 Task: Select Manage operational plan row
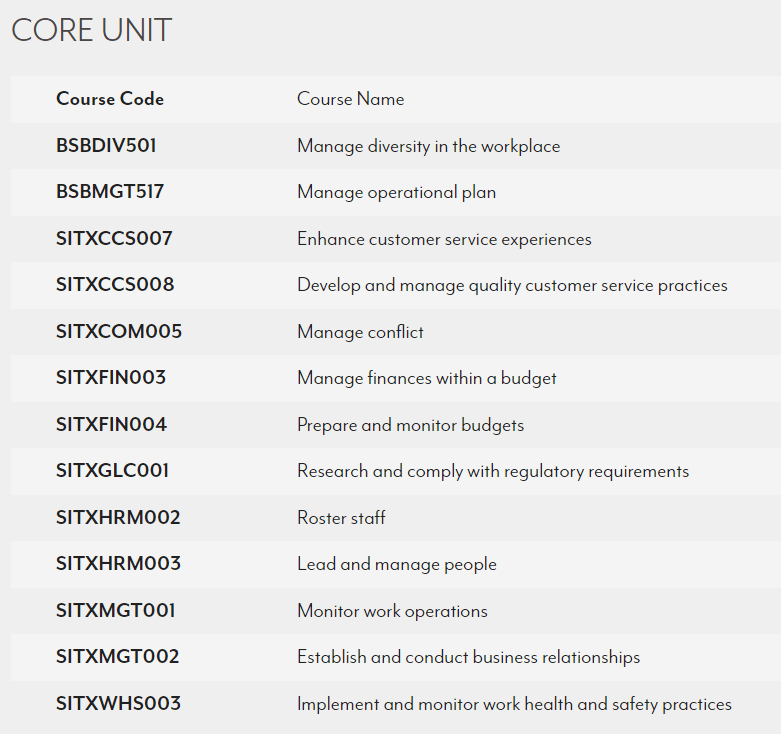(396, 192)
